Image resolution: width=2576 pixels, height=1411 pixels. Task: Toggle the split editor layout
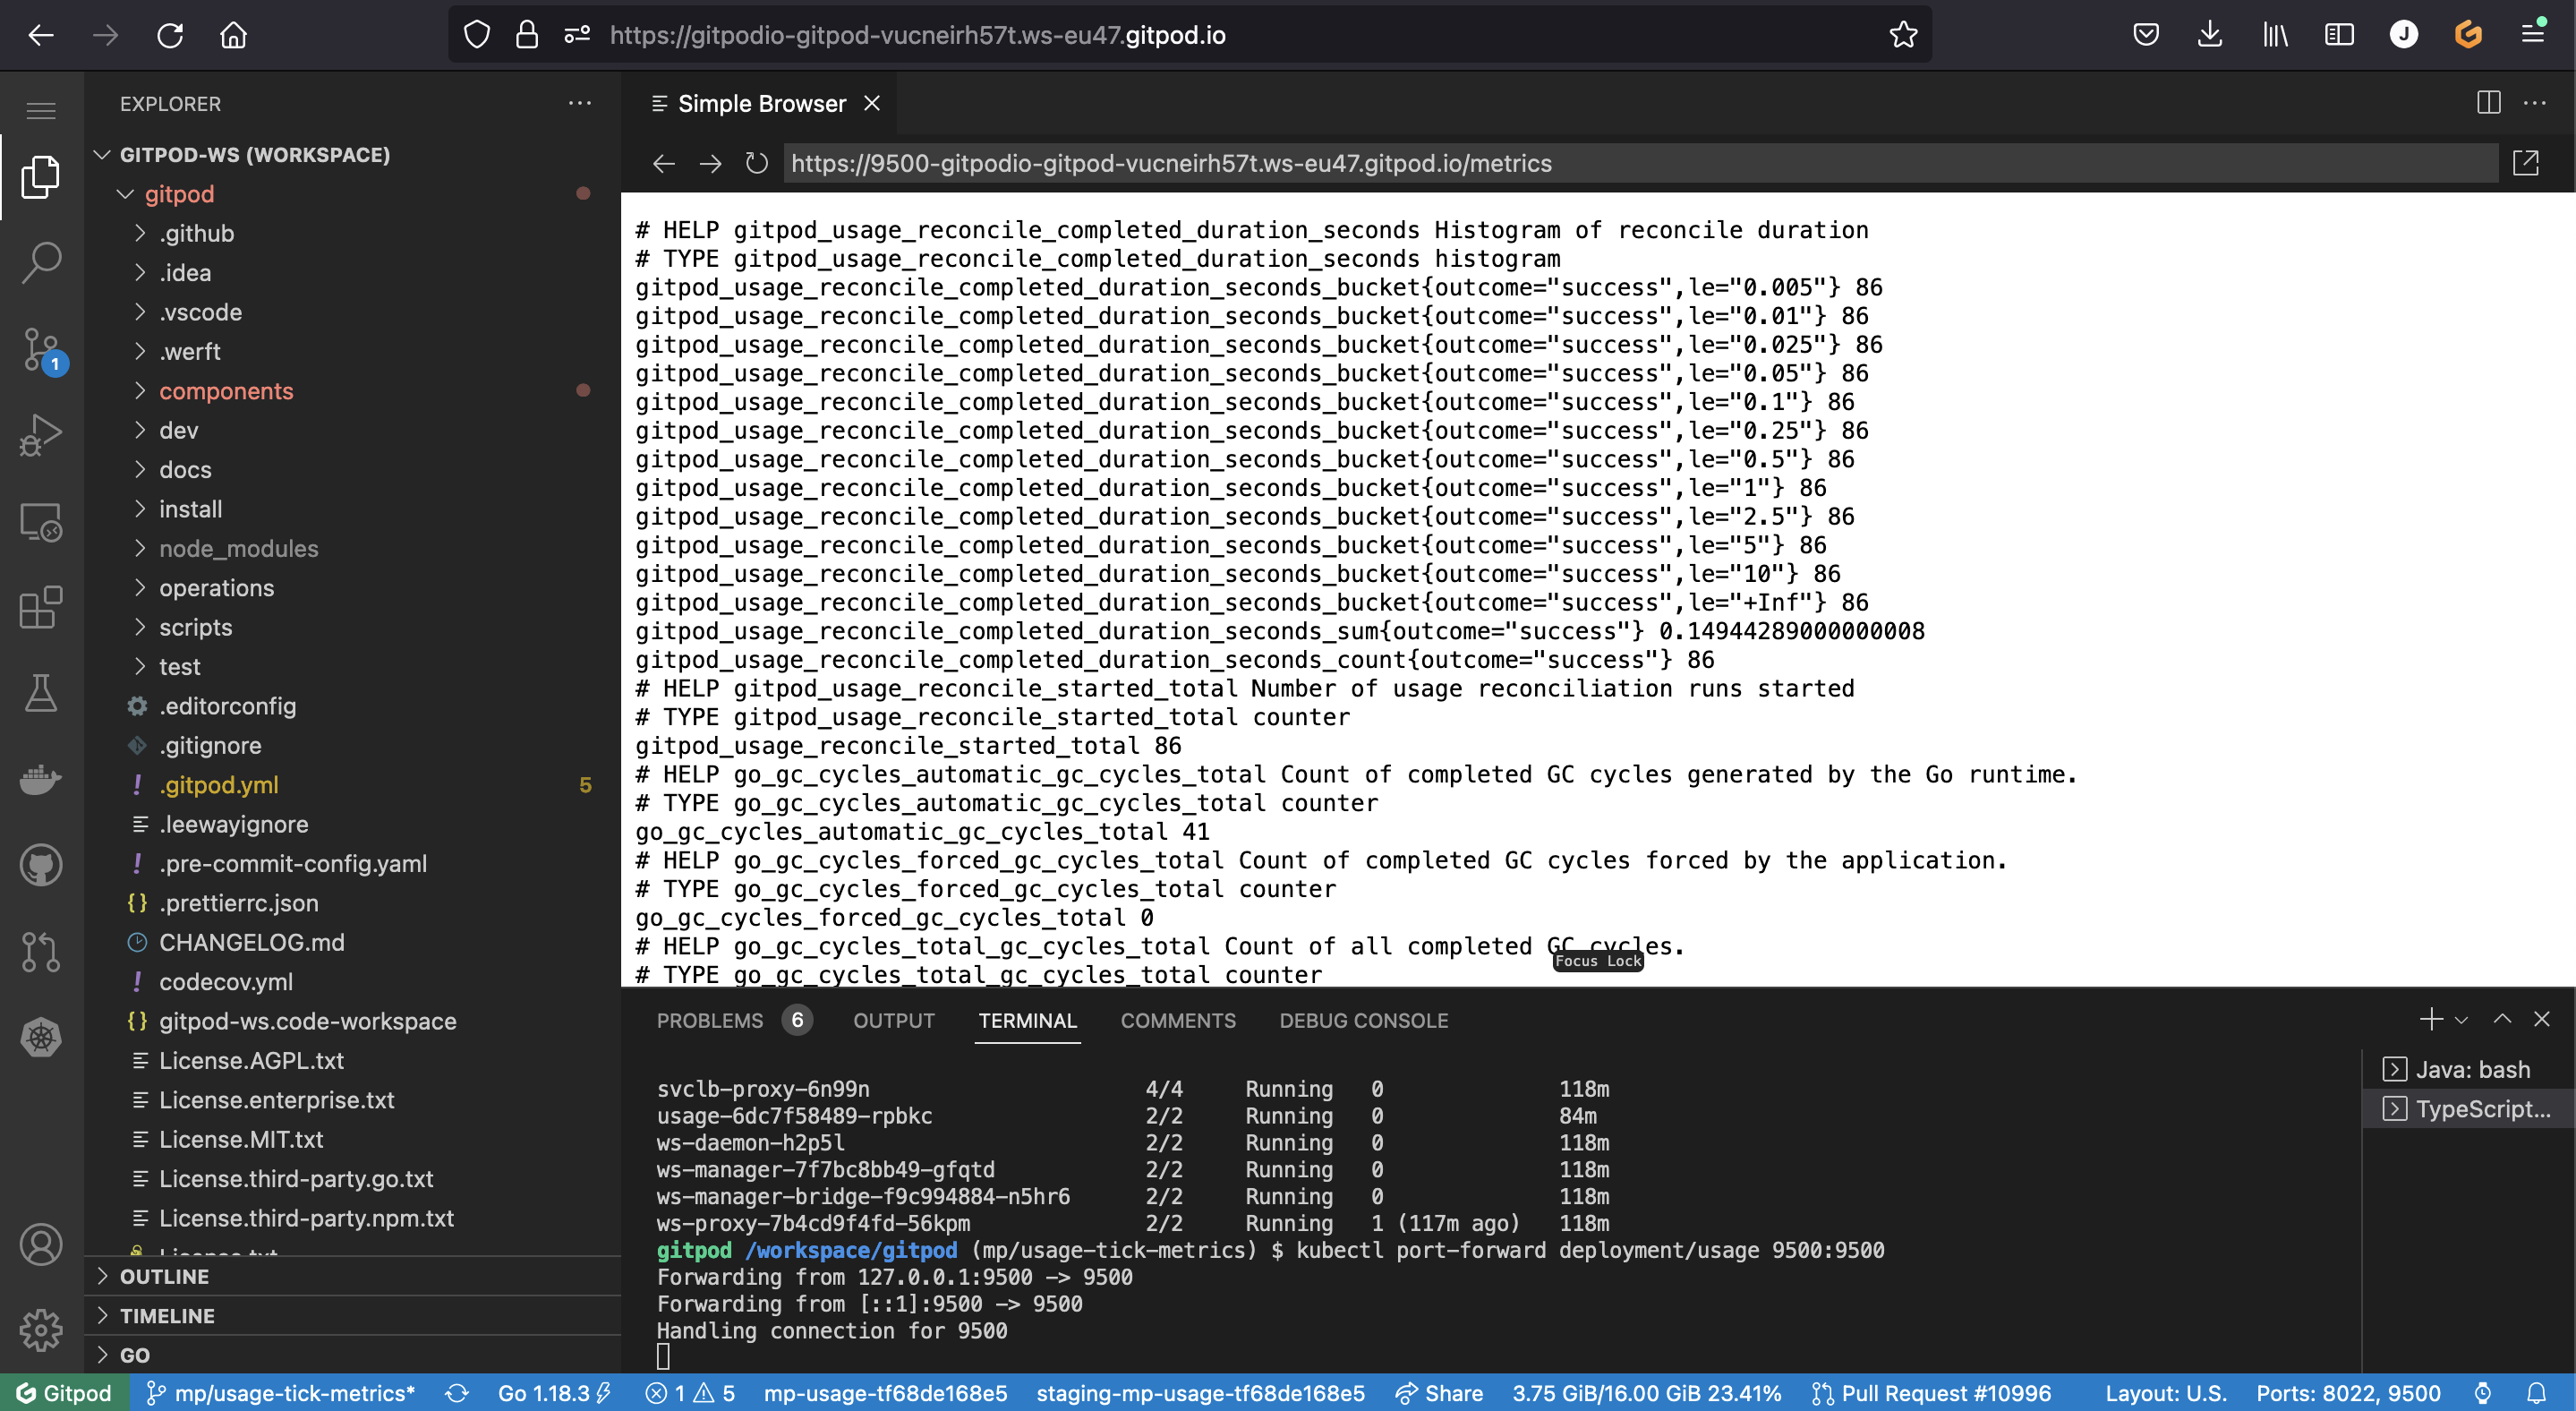pos(2489,103)
